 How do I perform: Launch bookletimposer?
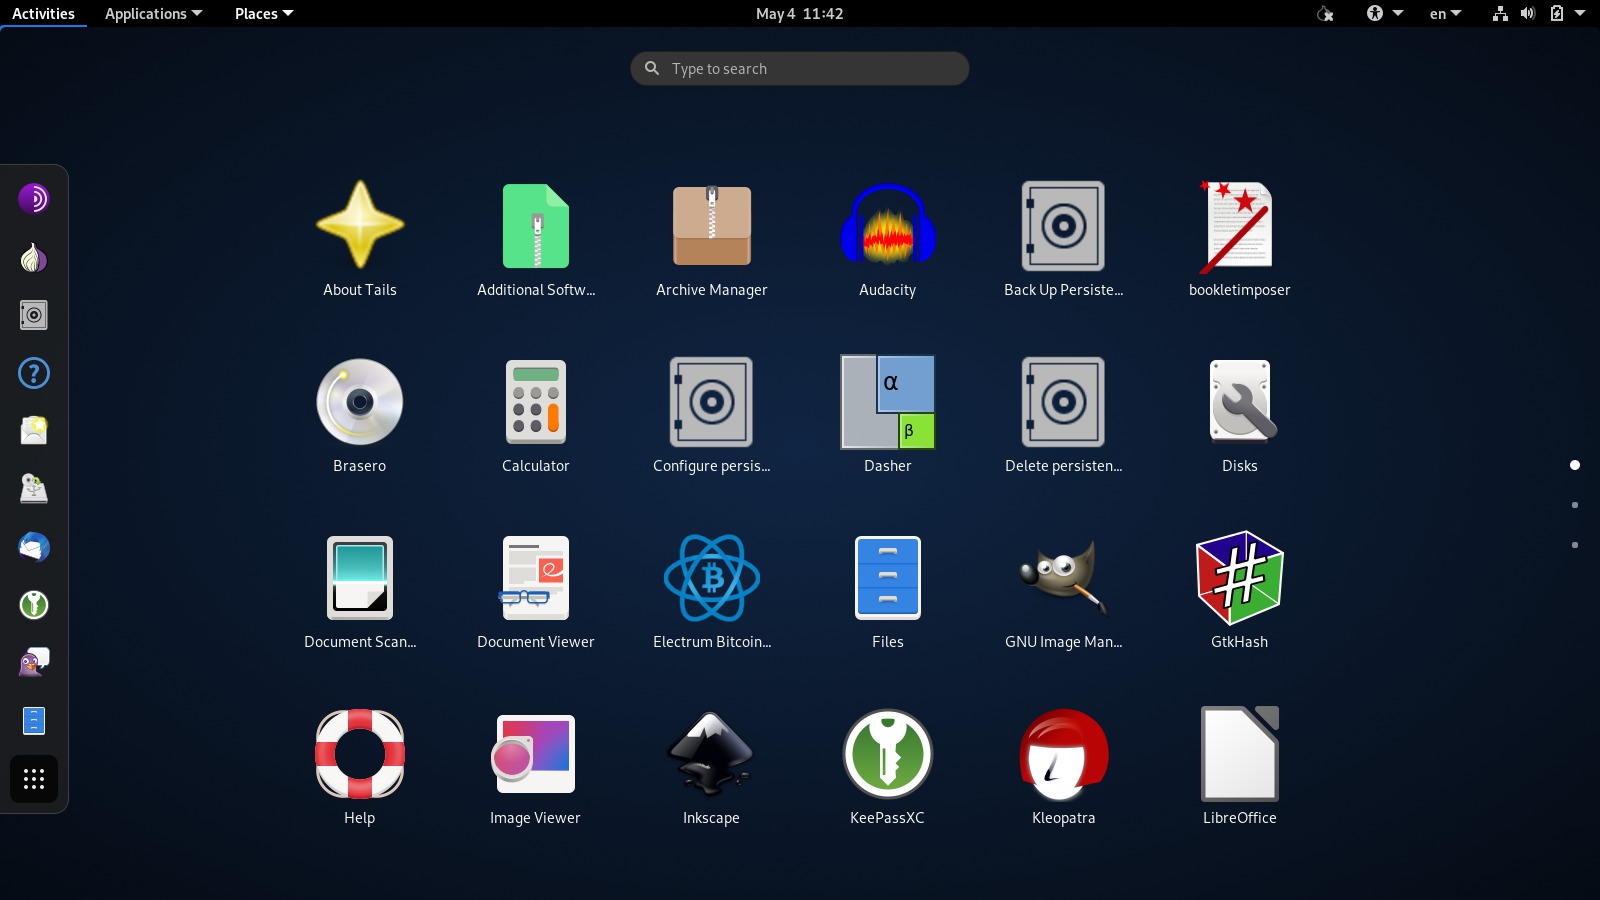[x=1240, y=240]
